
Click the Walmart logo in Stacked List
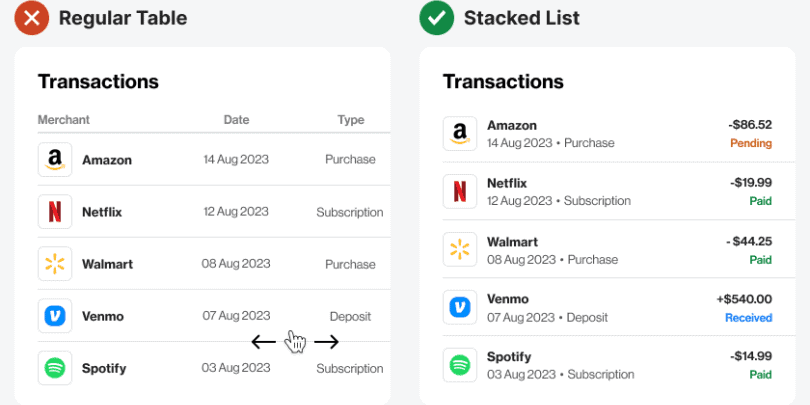tap(460, 249)
